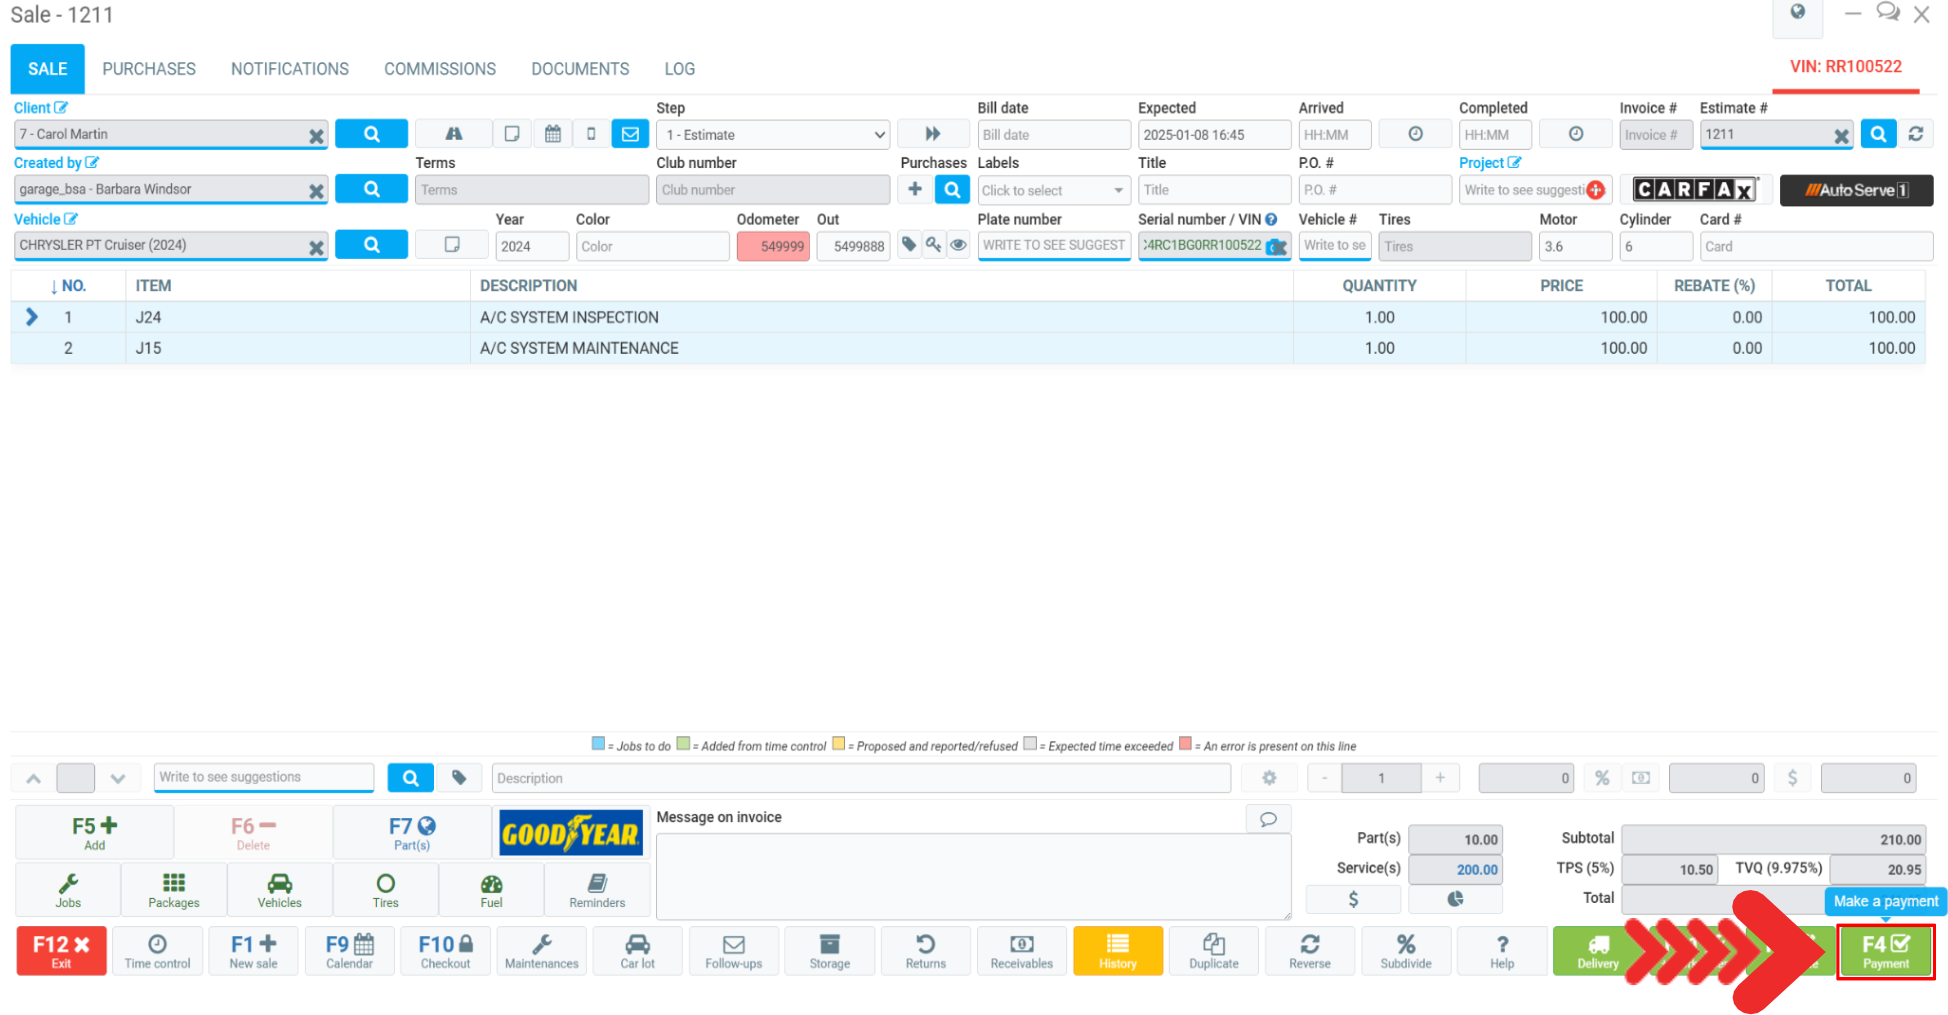This screenshot has width=1948, height=1015.
Task: Expand the Labels click to select dropdown
Action: tap(1052, 190)
